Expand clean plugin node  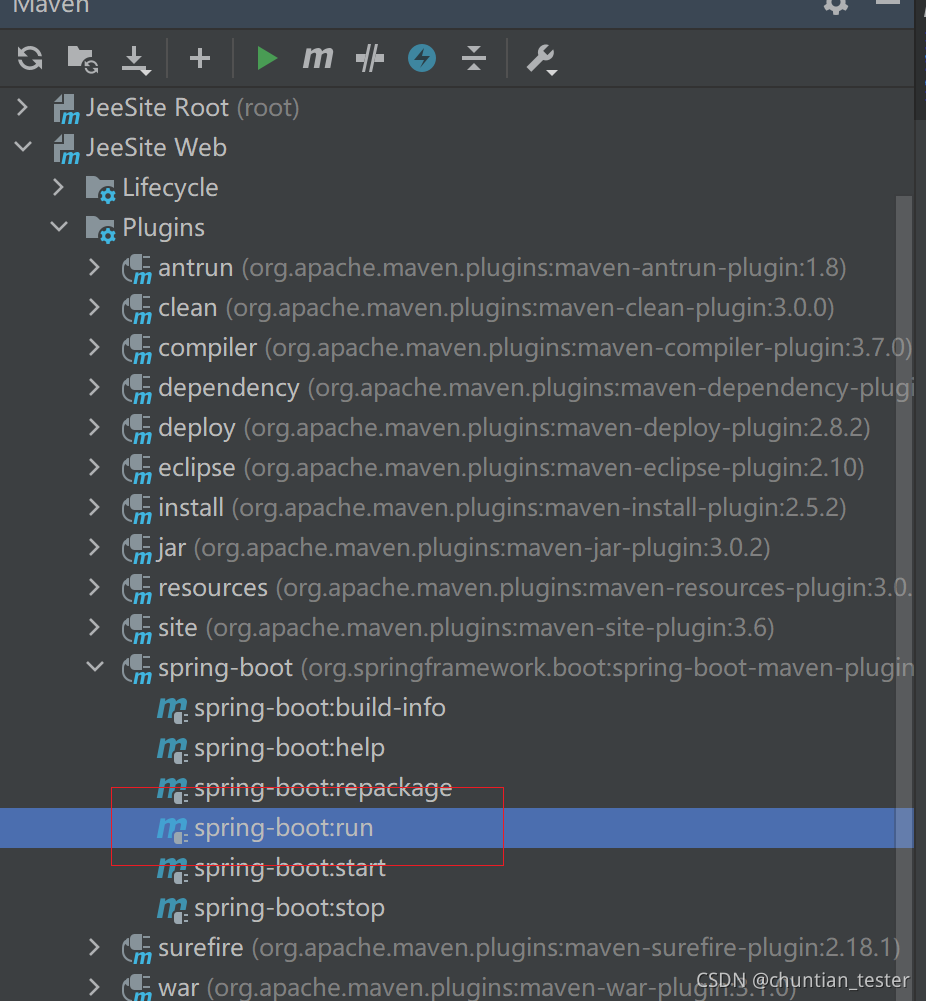(x=94, y=307)
